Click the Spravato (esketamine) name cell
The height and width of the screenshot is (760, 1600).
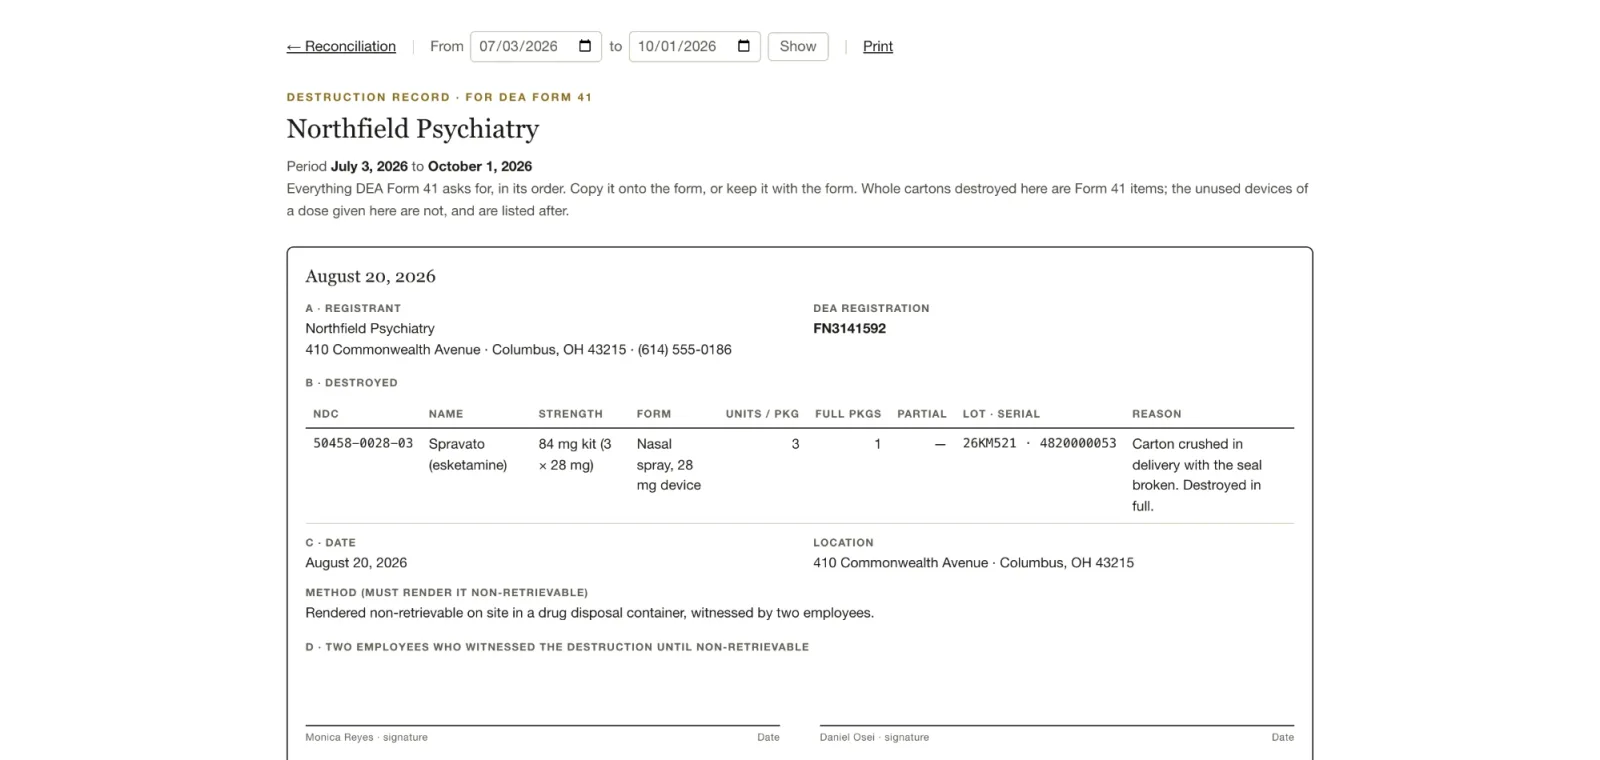pos(468,454)
